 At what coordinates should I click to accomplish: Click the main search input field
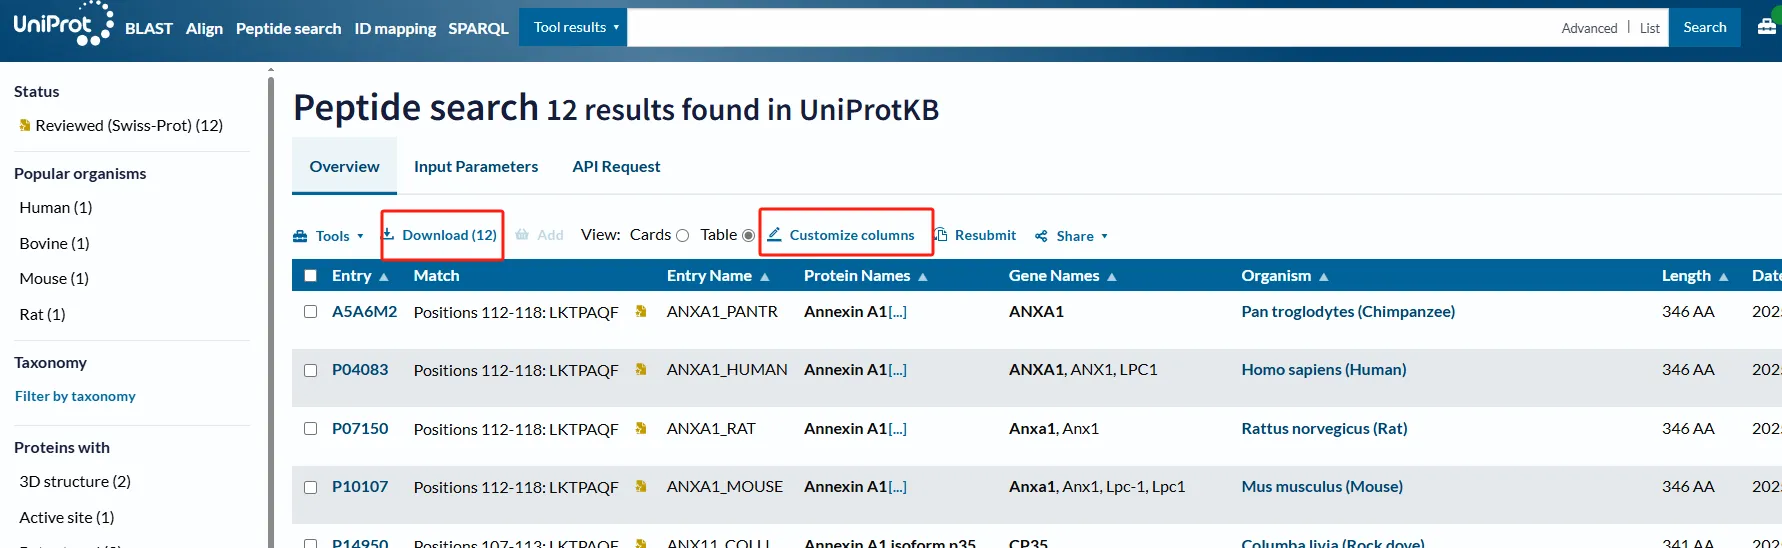pos(1090,27)
